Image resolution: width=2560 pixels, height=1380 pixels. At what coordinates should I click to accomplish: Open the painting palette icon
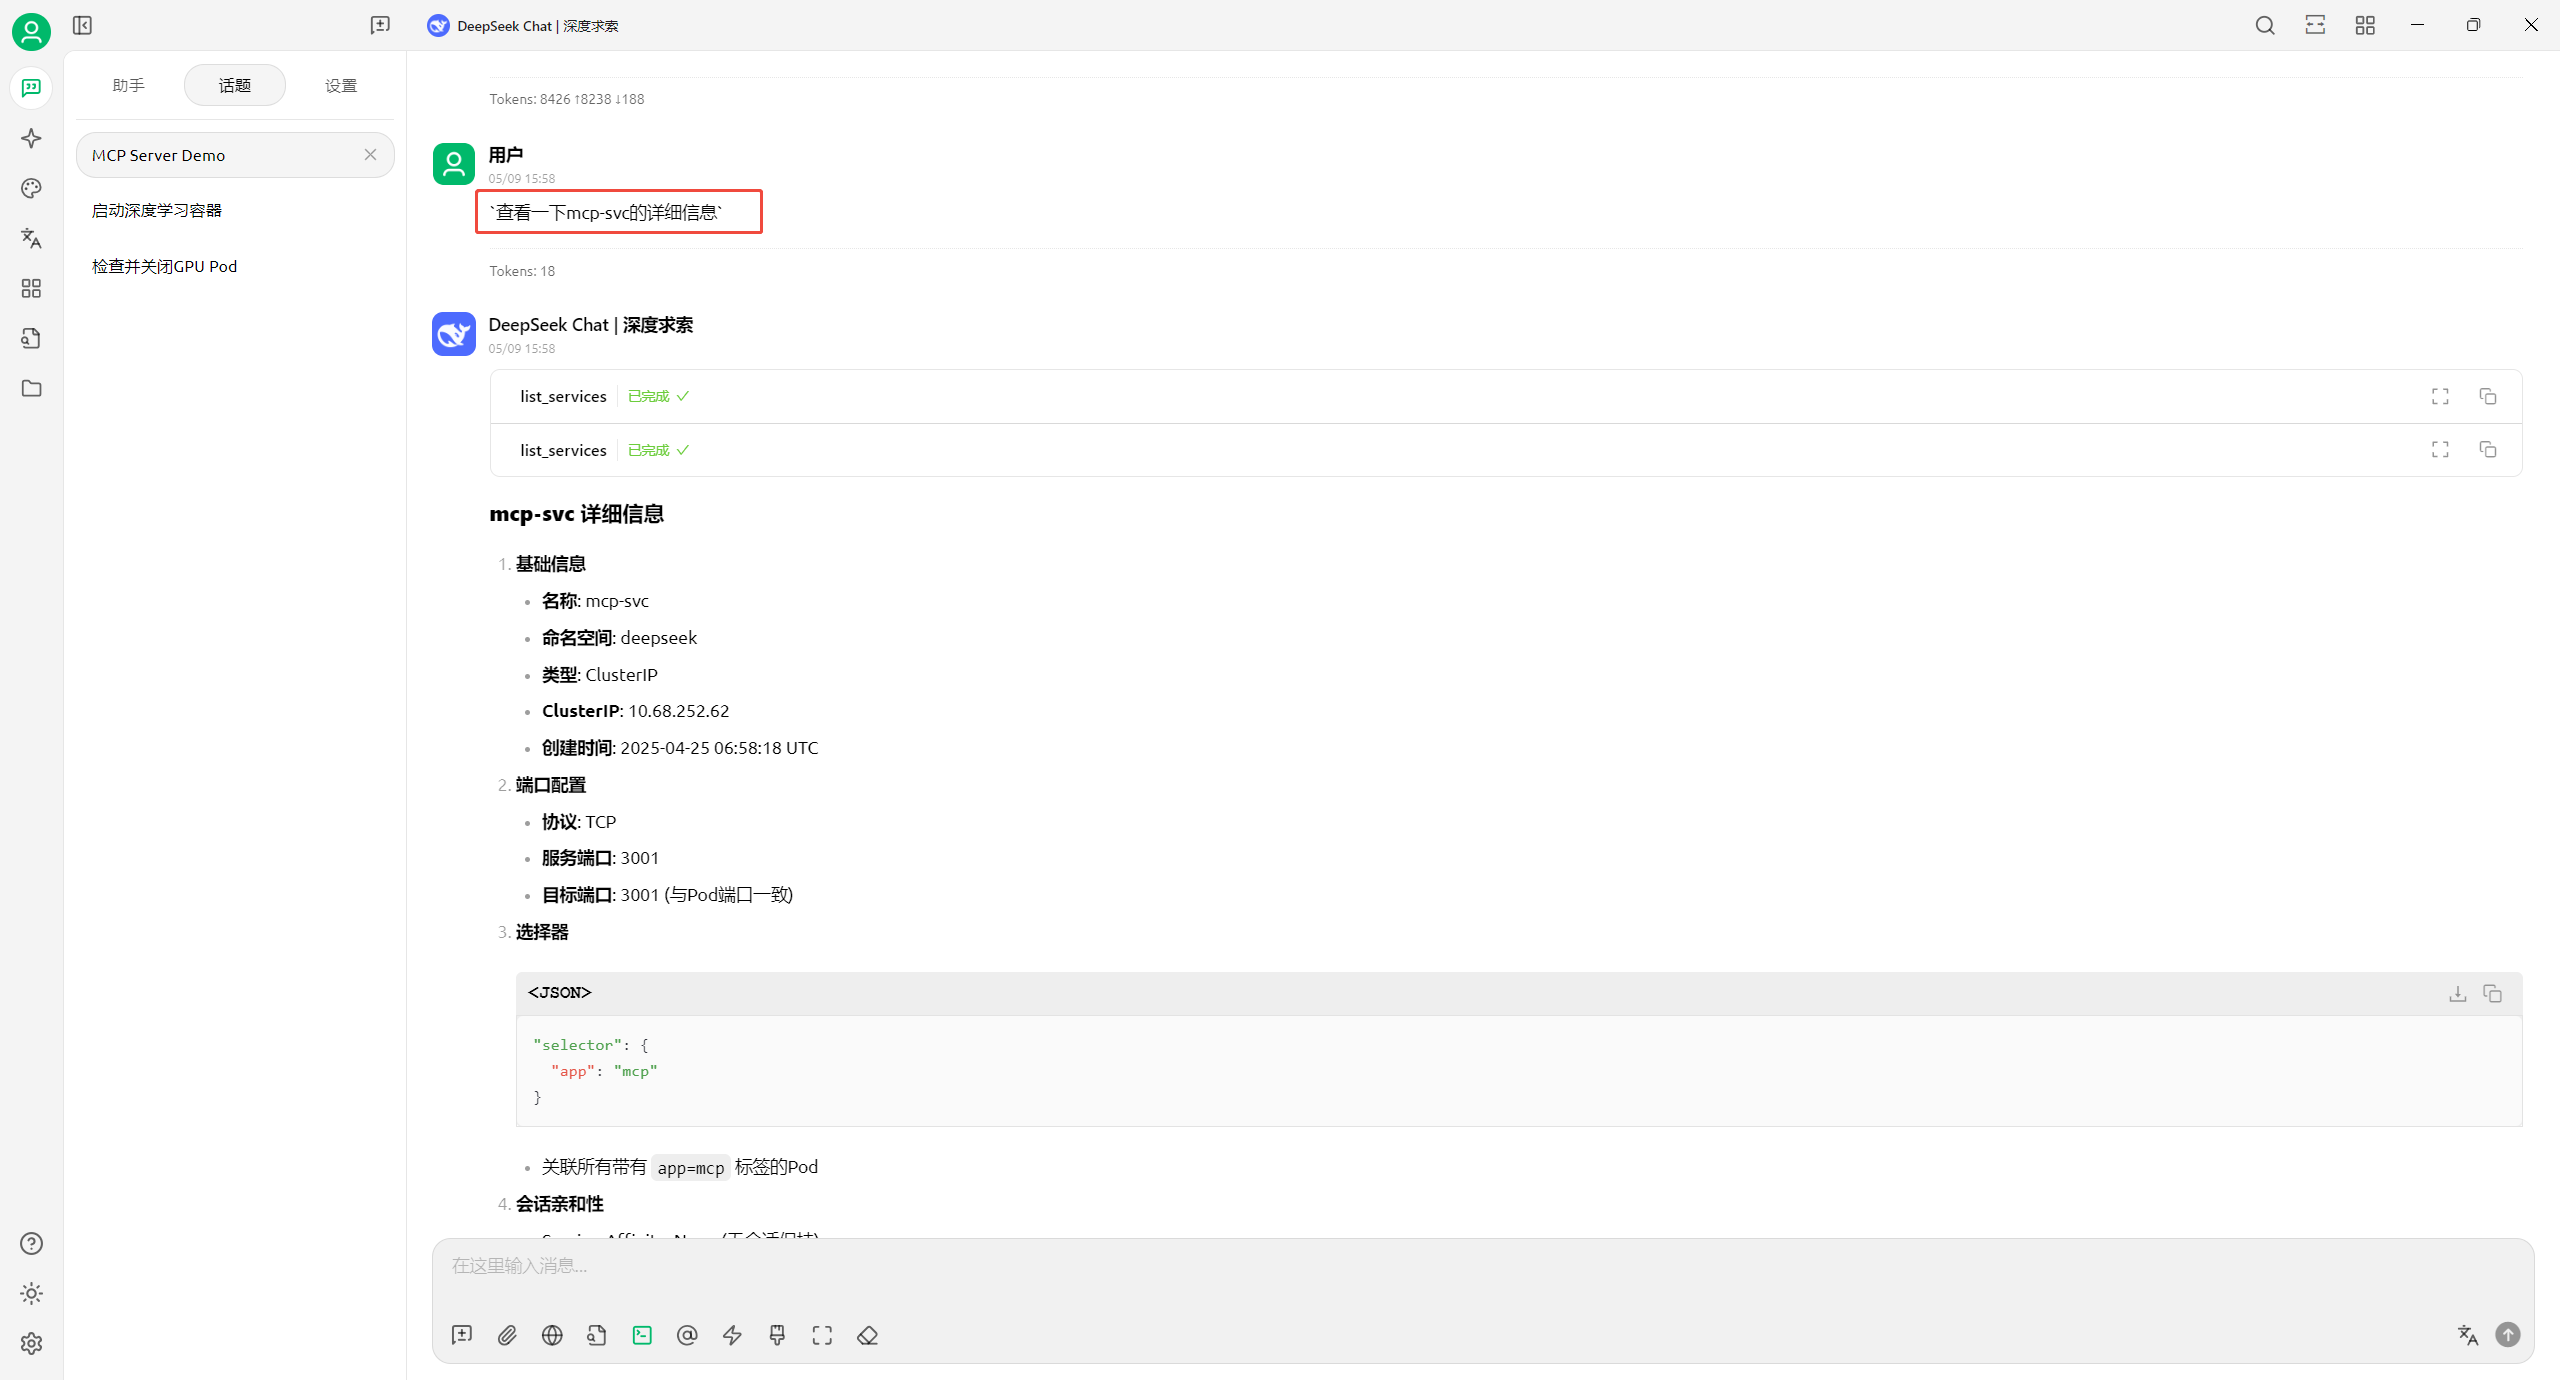click(x=31, y=188)
